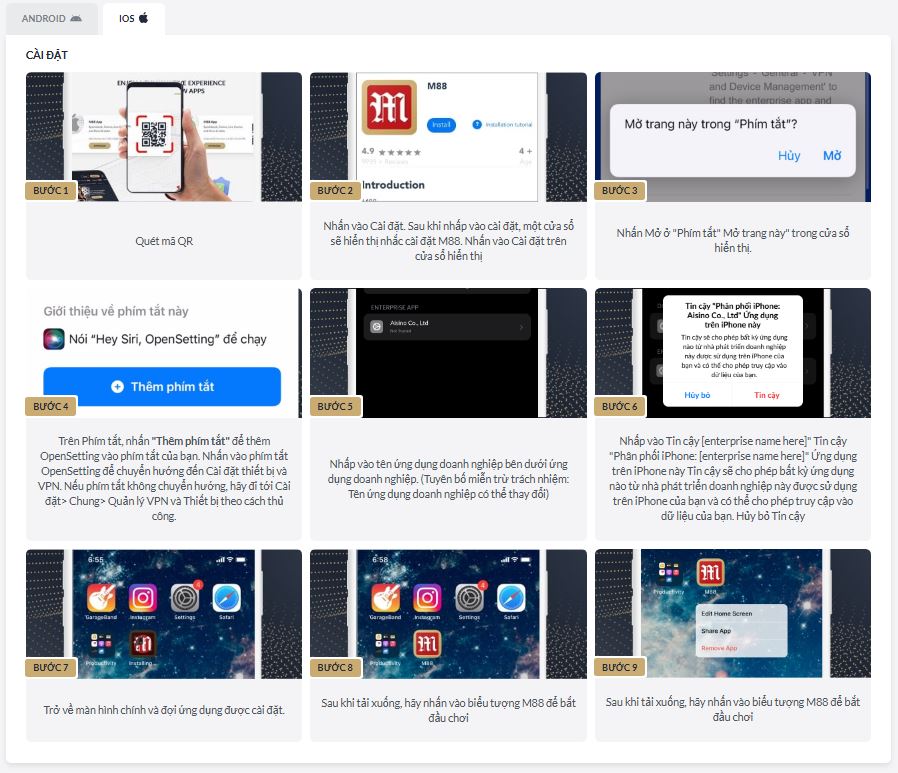Click the Safari icon in Bước 8
898x773 pixels.
[511, 598]
